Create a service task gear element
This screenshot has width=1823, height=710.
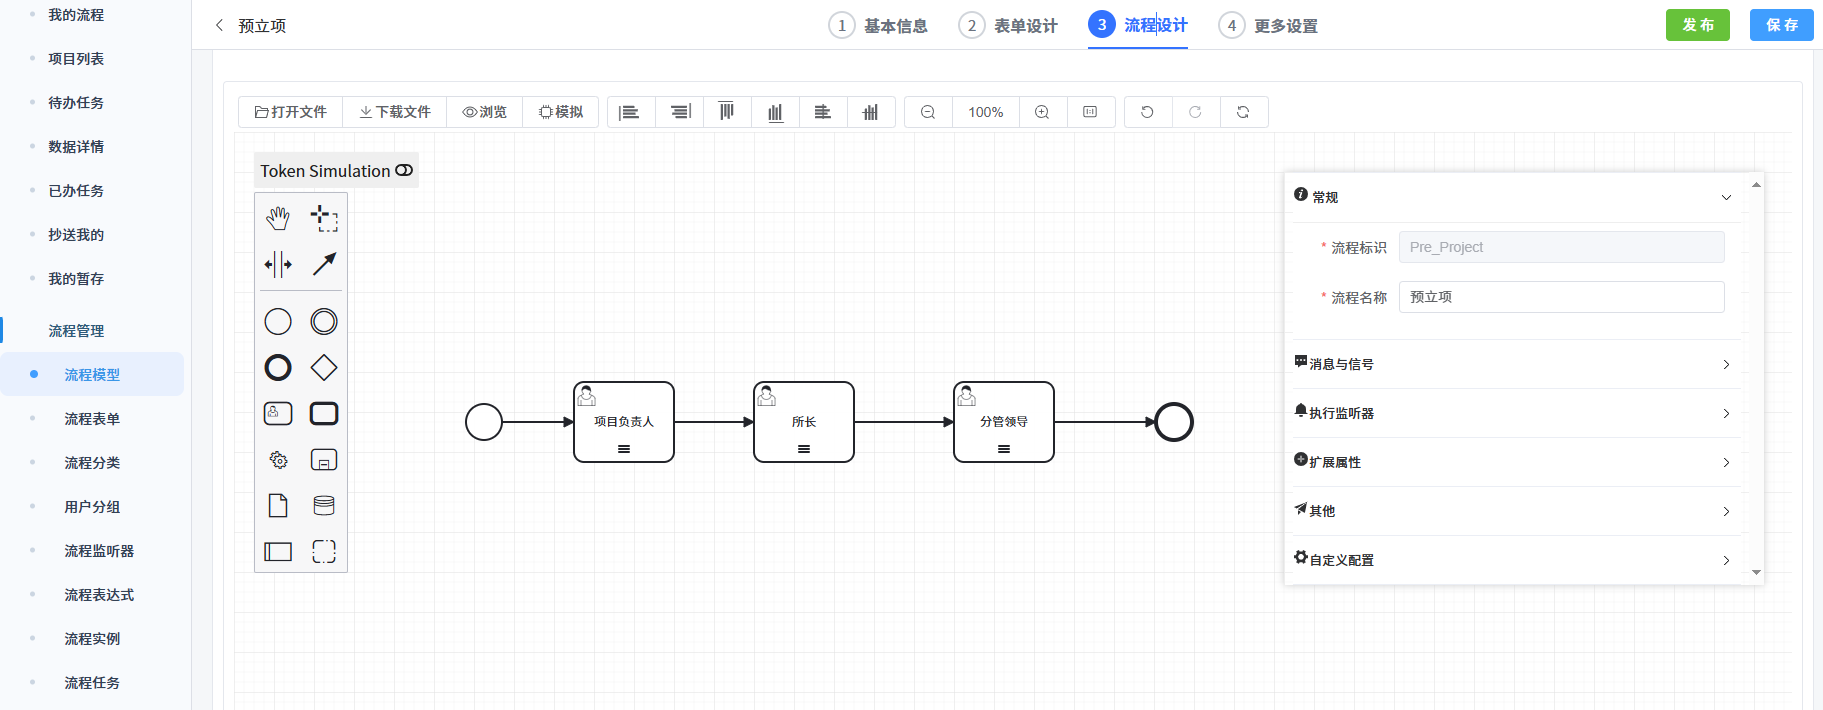pos(278,460)
